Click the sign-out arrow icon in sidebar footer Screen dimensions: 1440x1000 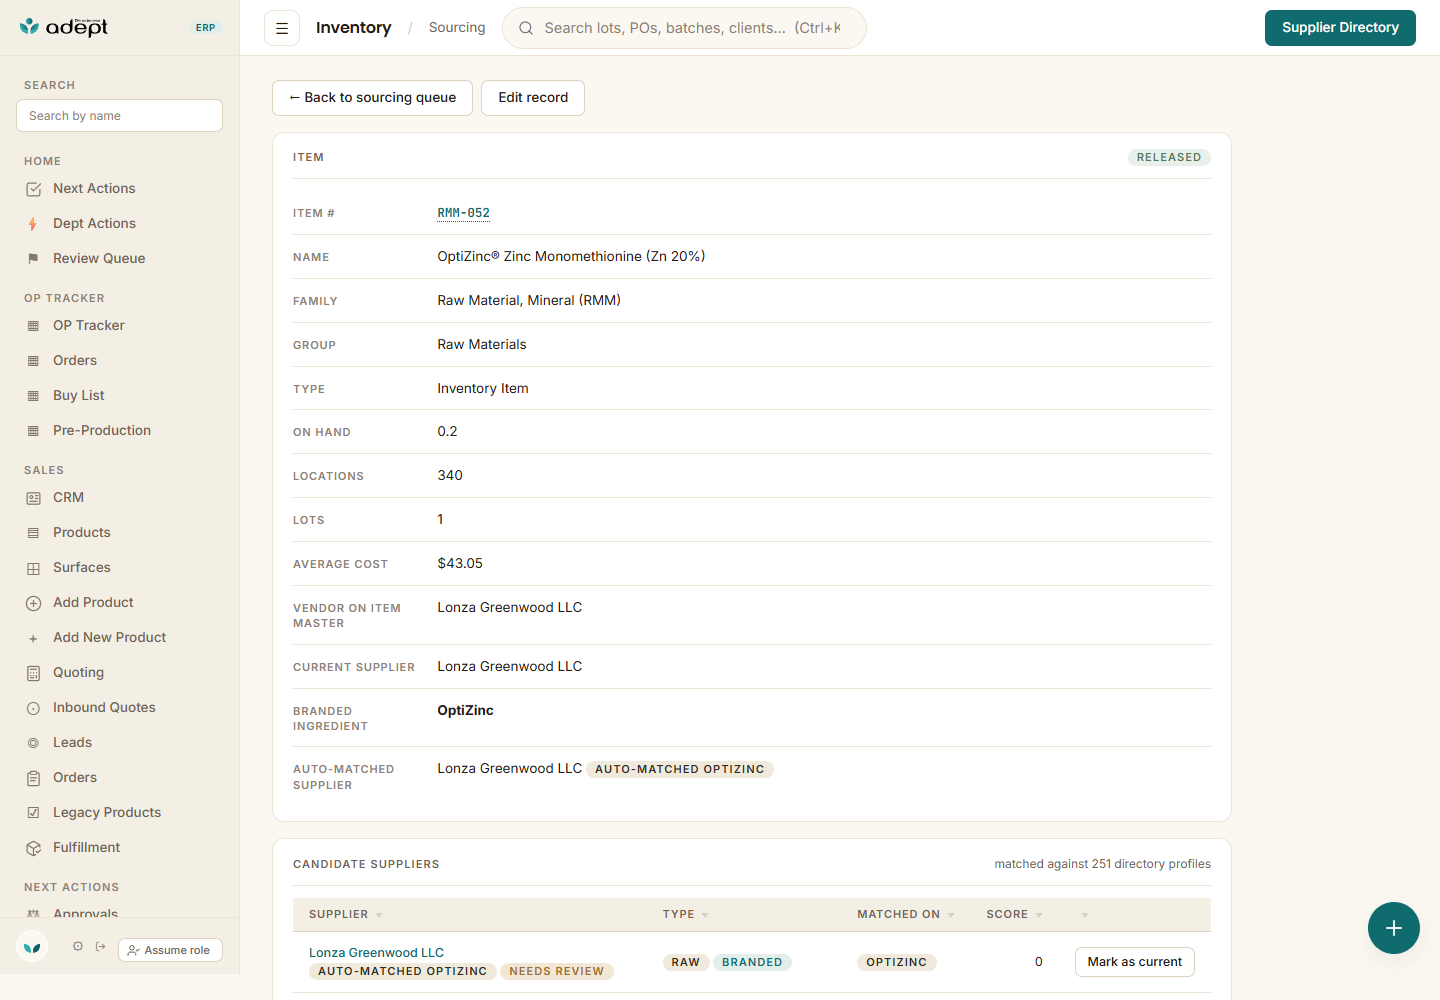[101, 946]
